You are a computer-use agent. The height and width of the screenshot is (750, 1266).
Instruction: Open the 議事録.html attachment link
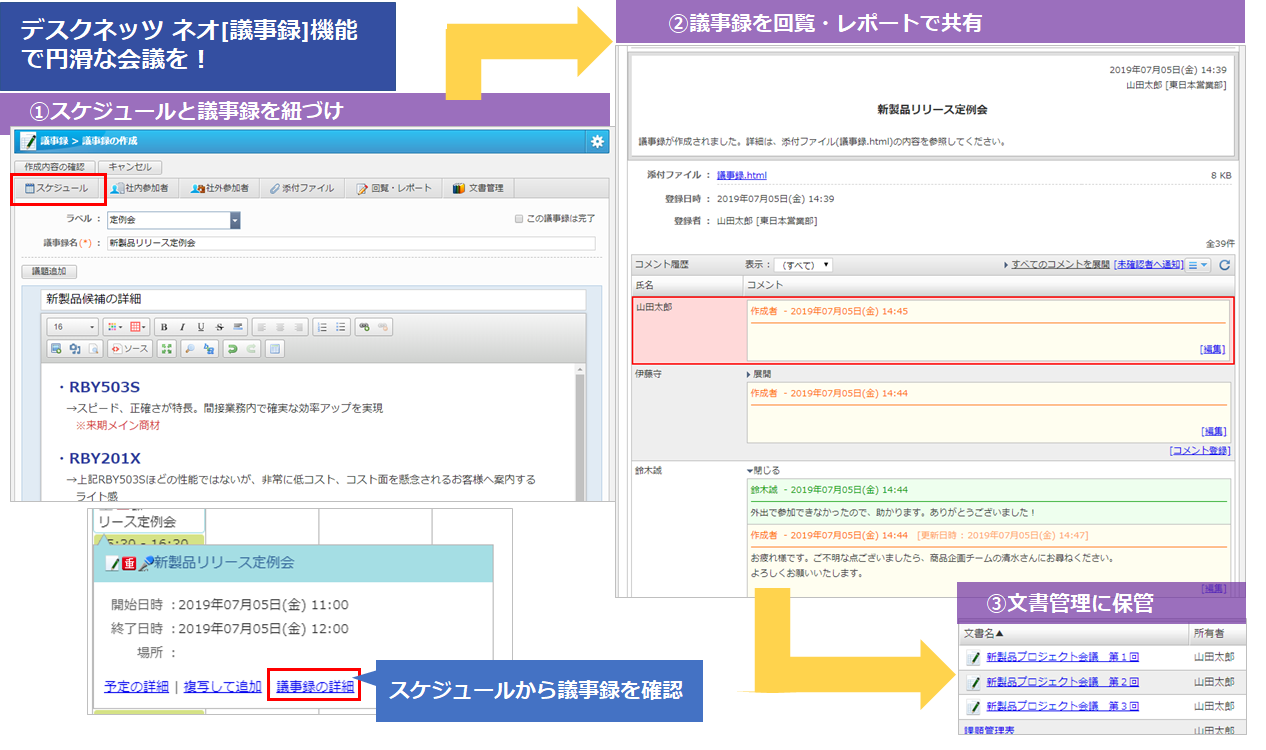(742, 175)
